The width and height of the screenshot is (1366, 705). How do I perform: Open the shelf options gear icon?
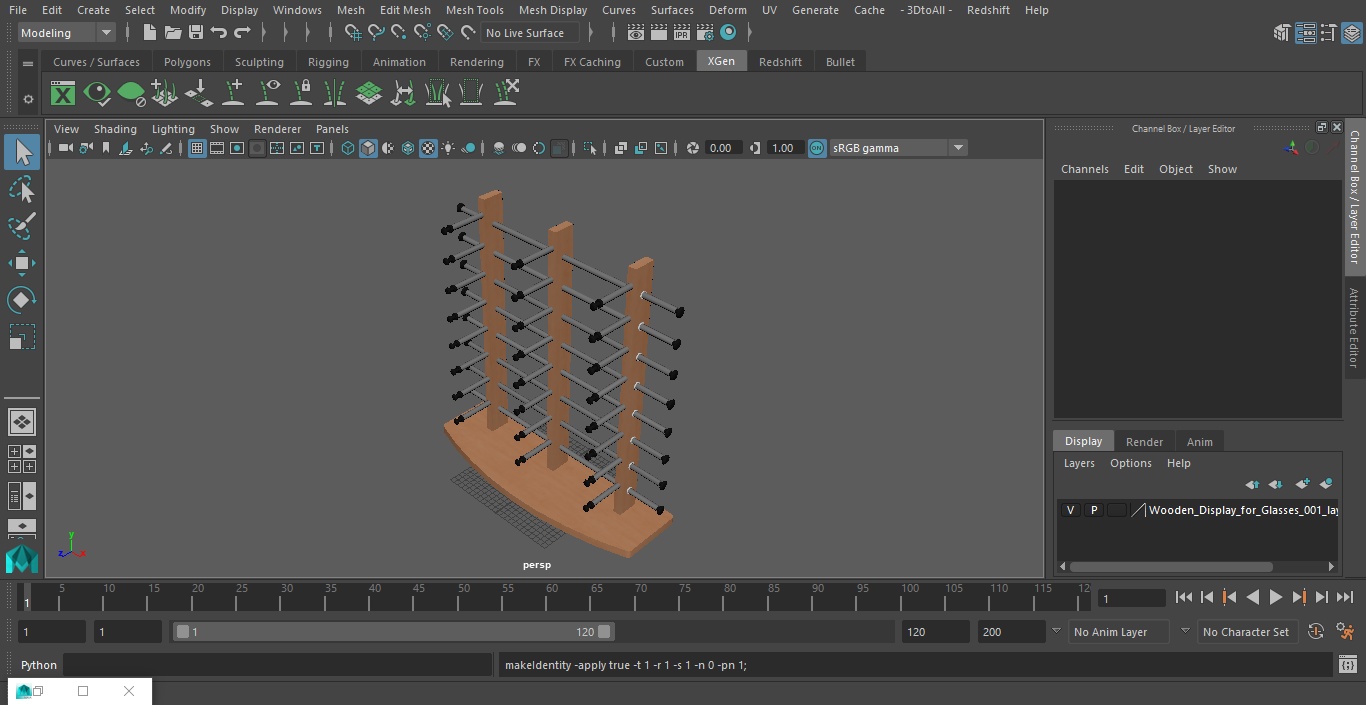(28, 99)
